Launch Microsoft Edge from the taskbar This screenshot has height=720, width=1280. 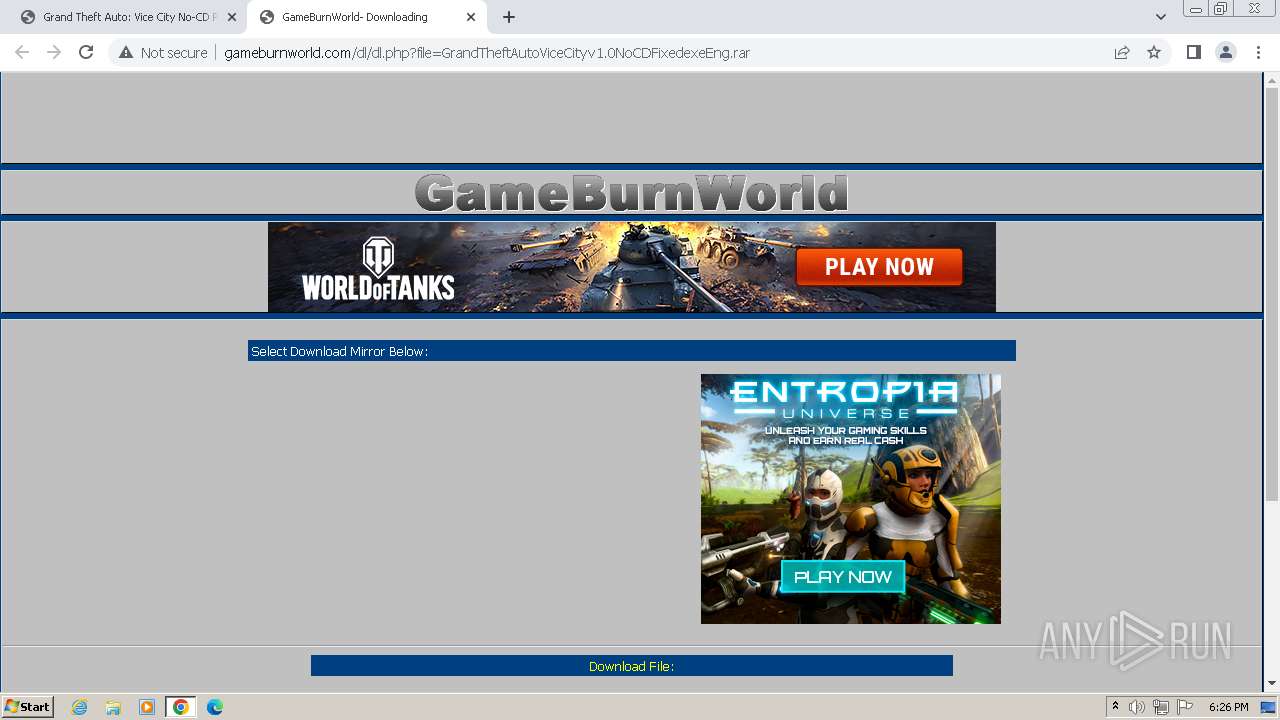pos(215,707)
